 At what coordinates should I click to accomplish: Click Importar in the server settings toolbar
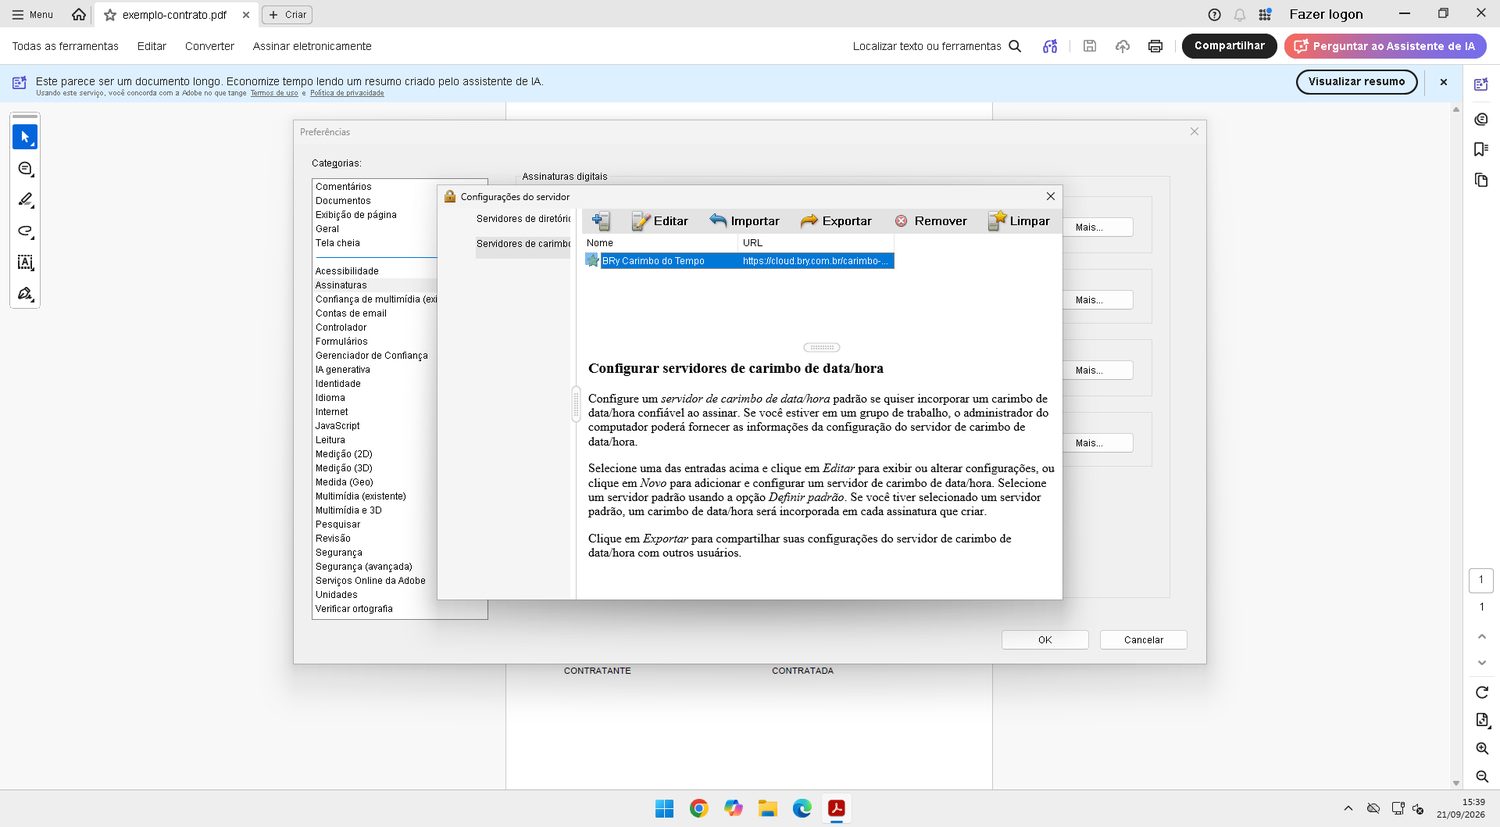(744, 221)
